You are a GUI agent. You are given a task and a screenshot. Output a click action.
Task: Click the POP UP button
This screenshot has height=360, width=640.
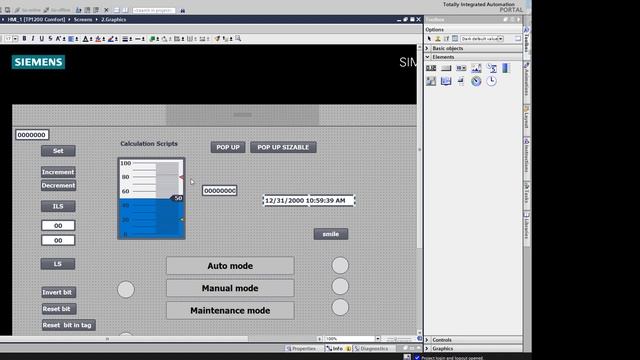[x=228, y=147]
